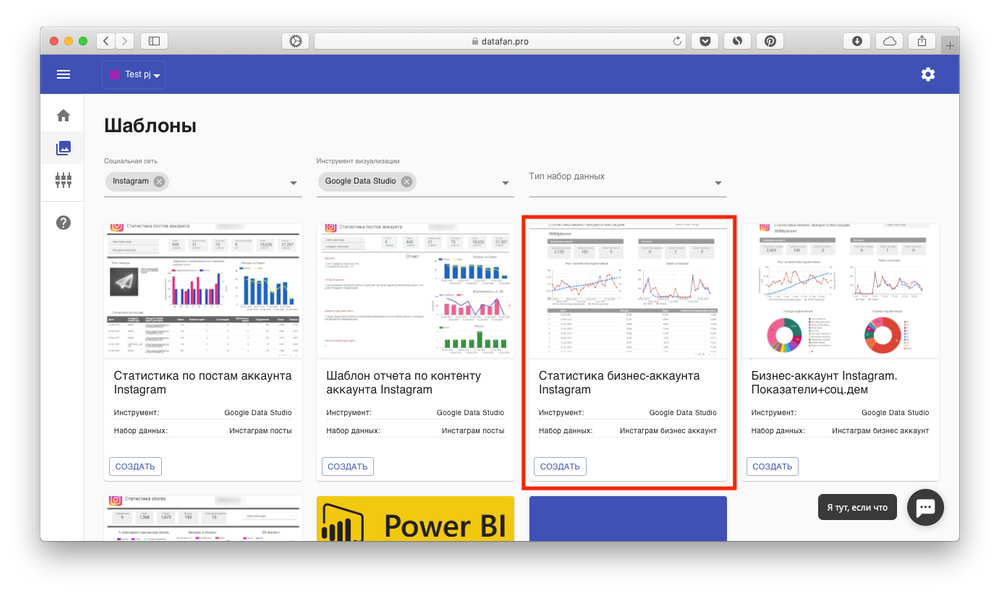Click title 'Шаблон отчета по контенту аккаунта Instagram'
The height and width of the screenshot is (595, 1000).
point(403,383)
